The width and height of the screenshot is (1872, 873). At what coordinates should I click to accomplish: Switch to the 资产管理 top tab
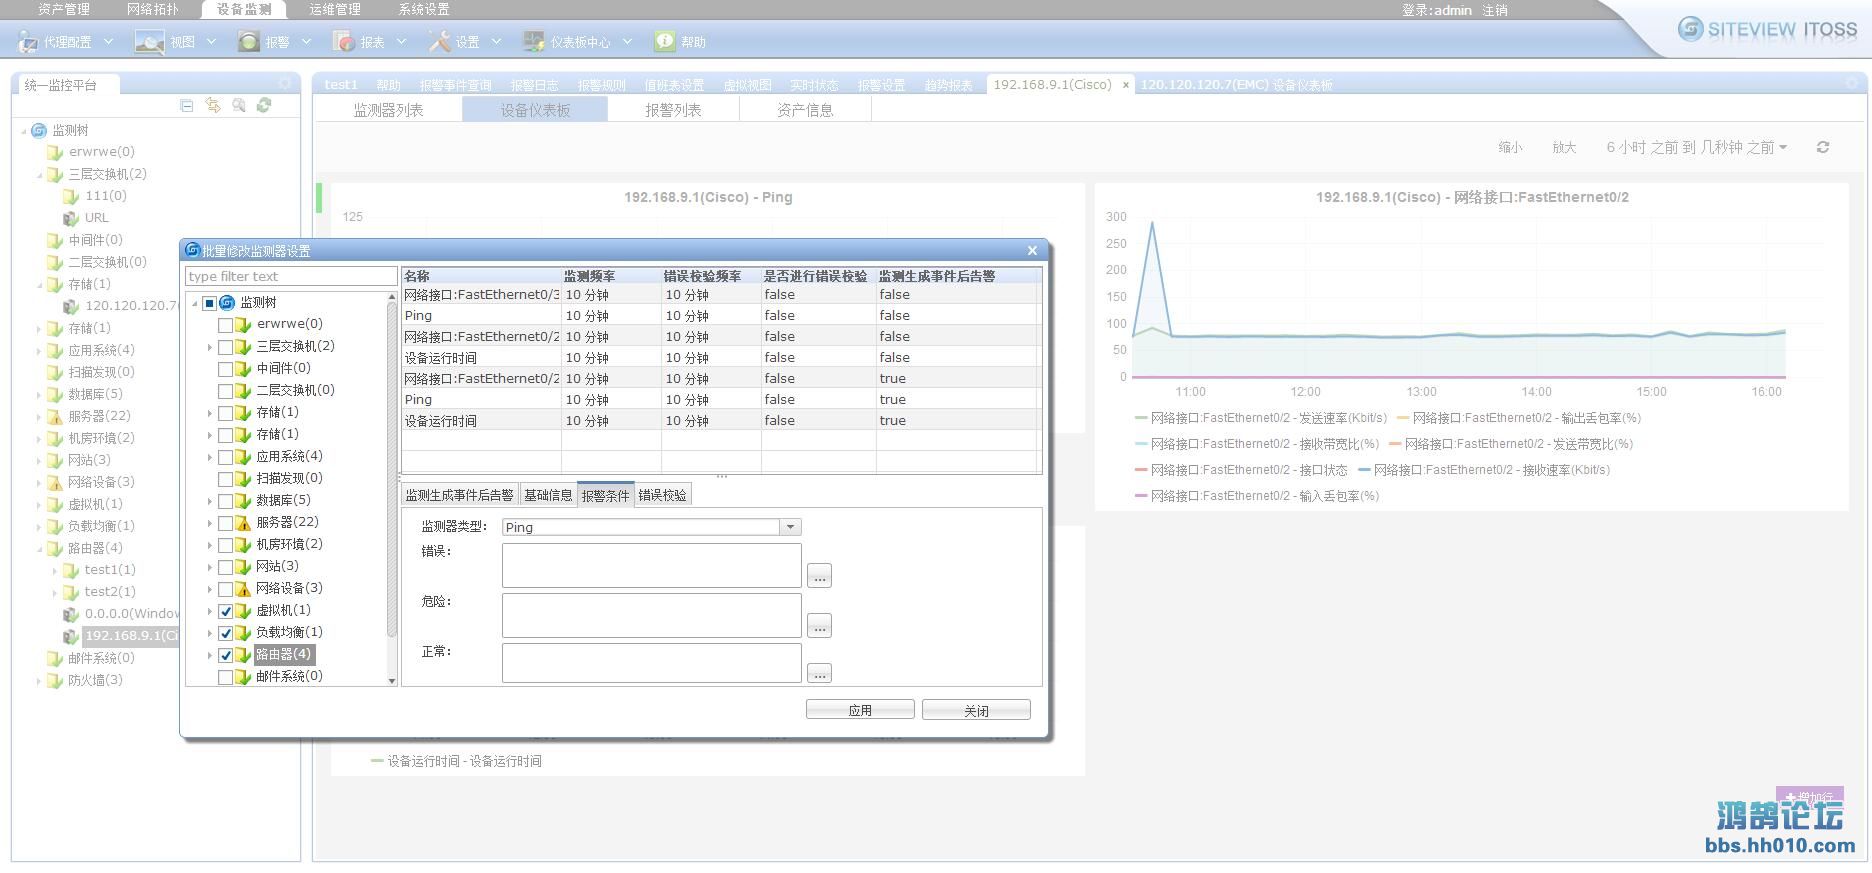pyautogui.click(x=63, y=9)
